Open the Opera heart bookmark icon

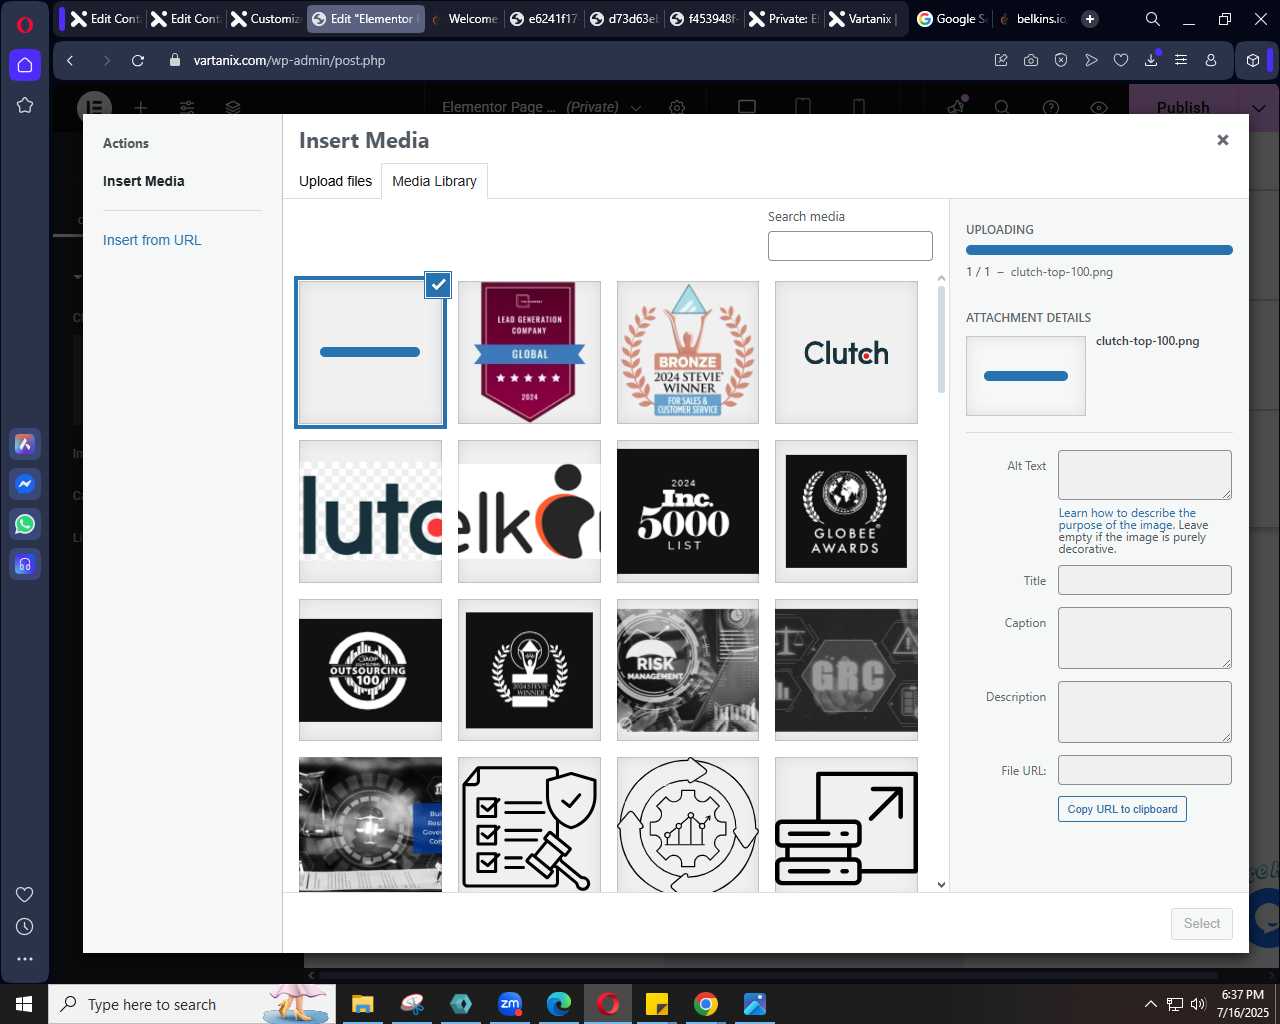(x=1121, y=60)
